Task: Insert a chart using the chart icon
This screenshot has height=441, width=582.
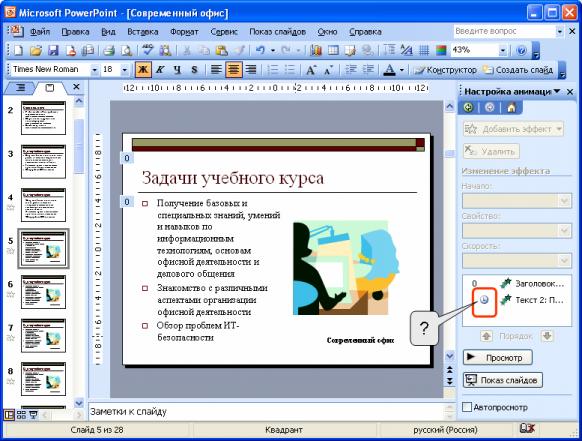Action: [x=315, y=50]
